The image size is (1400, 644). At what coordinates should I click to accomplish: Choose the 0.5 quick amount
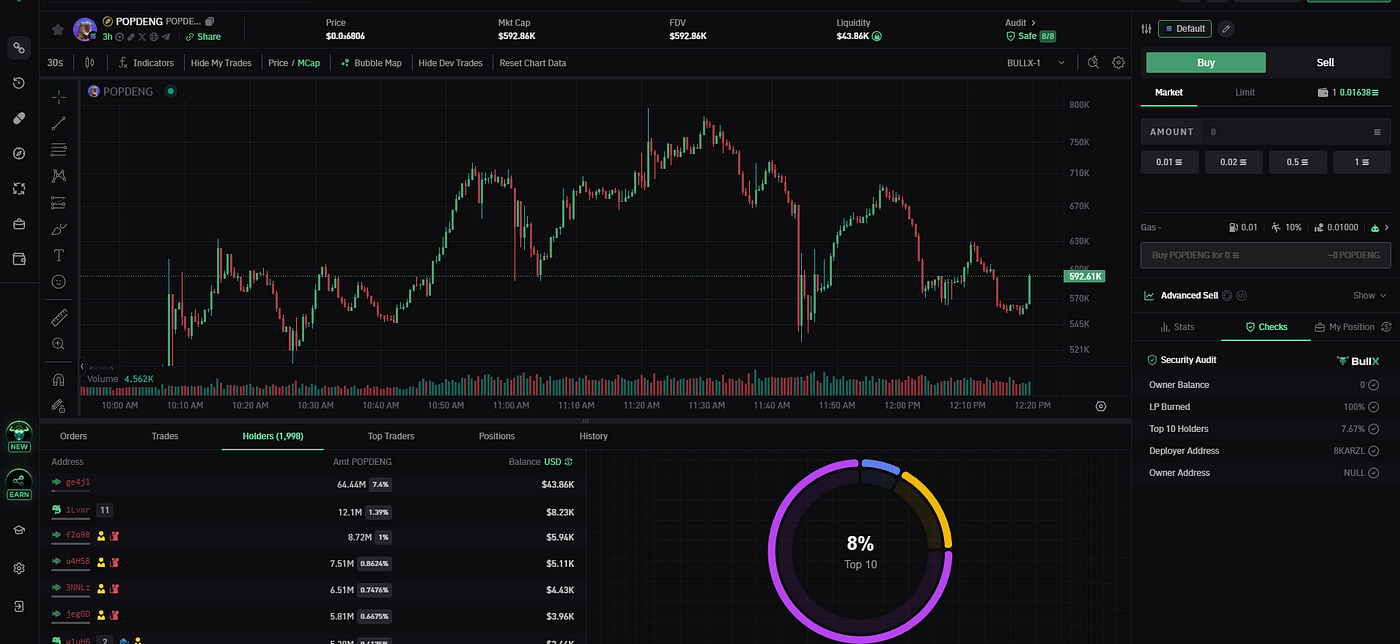[x=1298, y=162]
